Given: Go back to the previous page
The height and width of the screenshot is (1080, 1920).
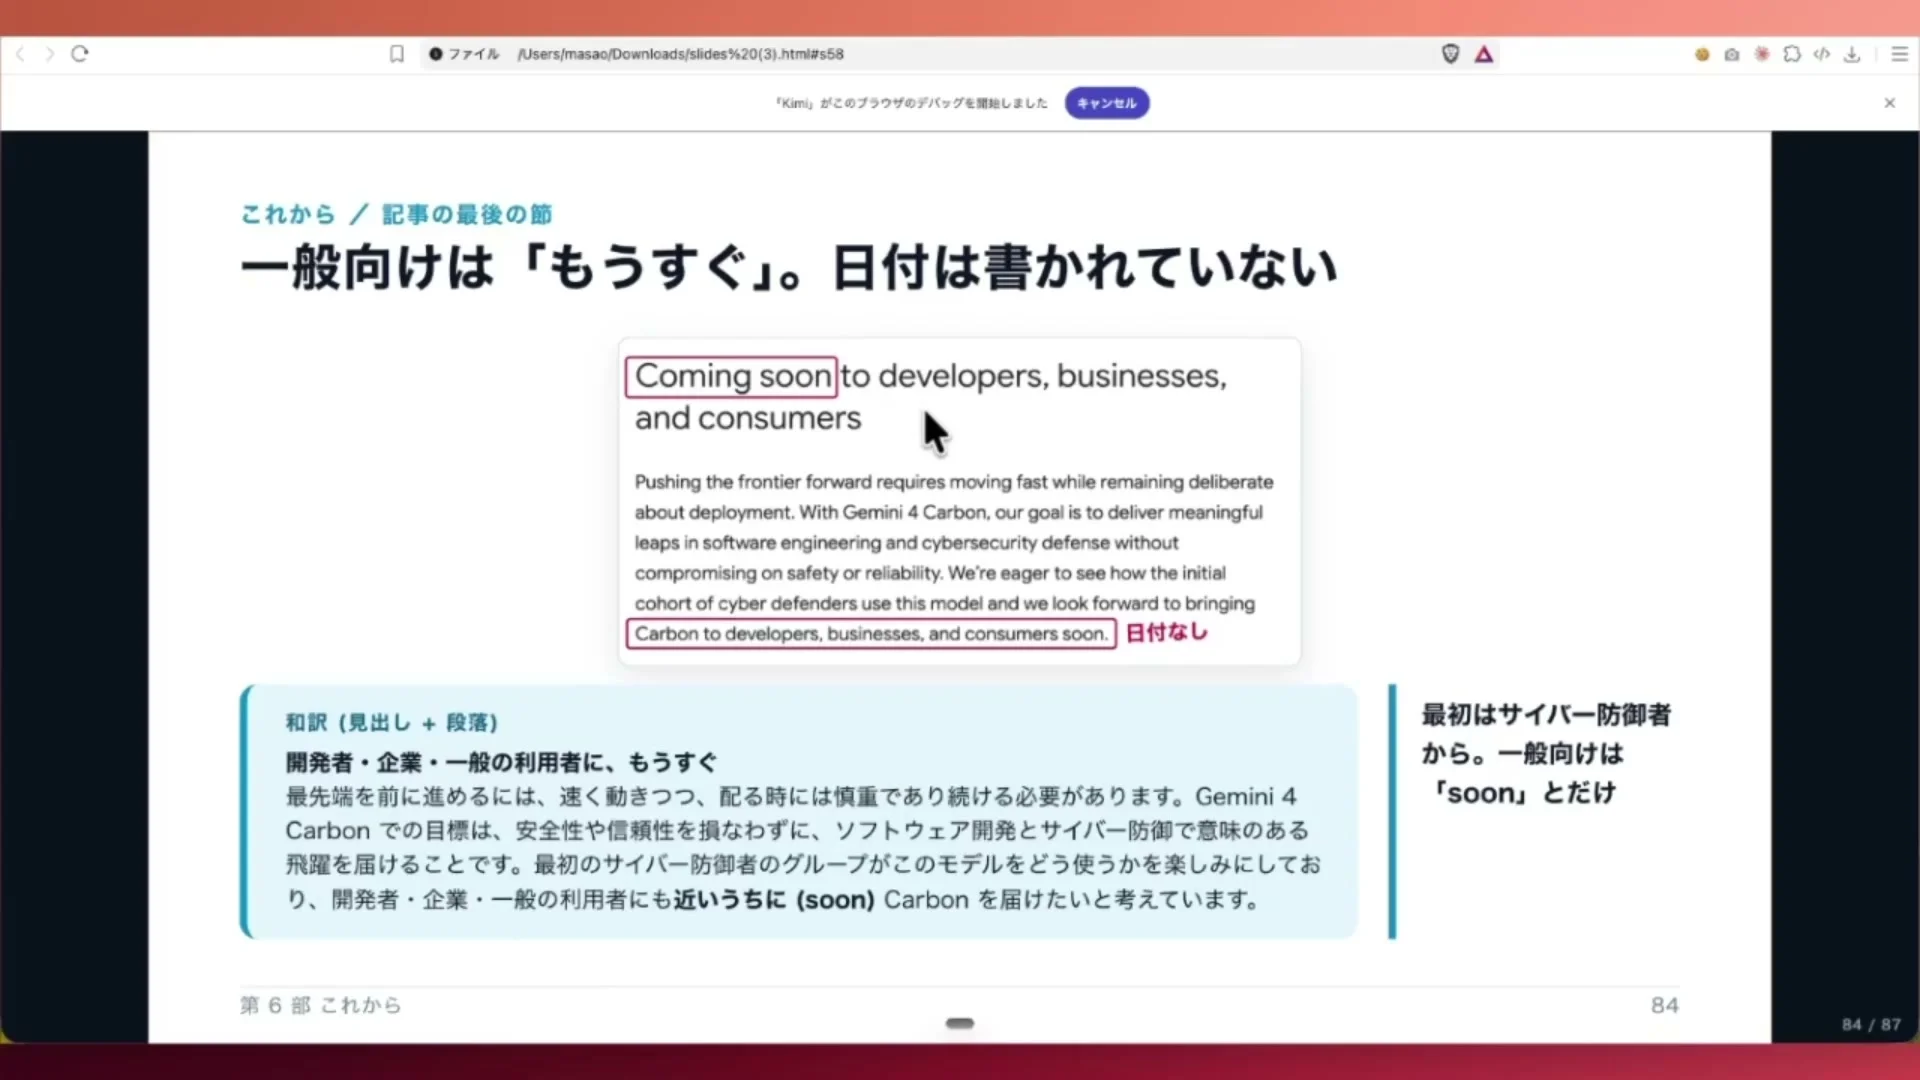Looking at the screenshot, I should pyautogui.click(x=20, y=54).
